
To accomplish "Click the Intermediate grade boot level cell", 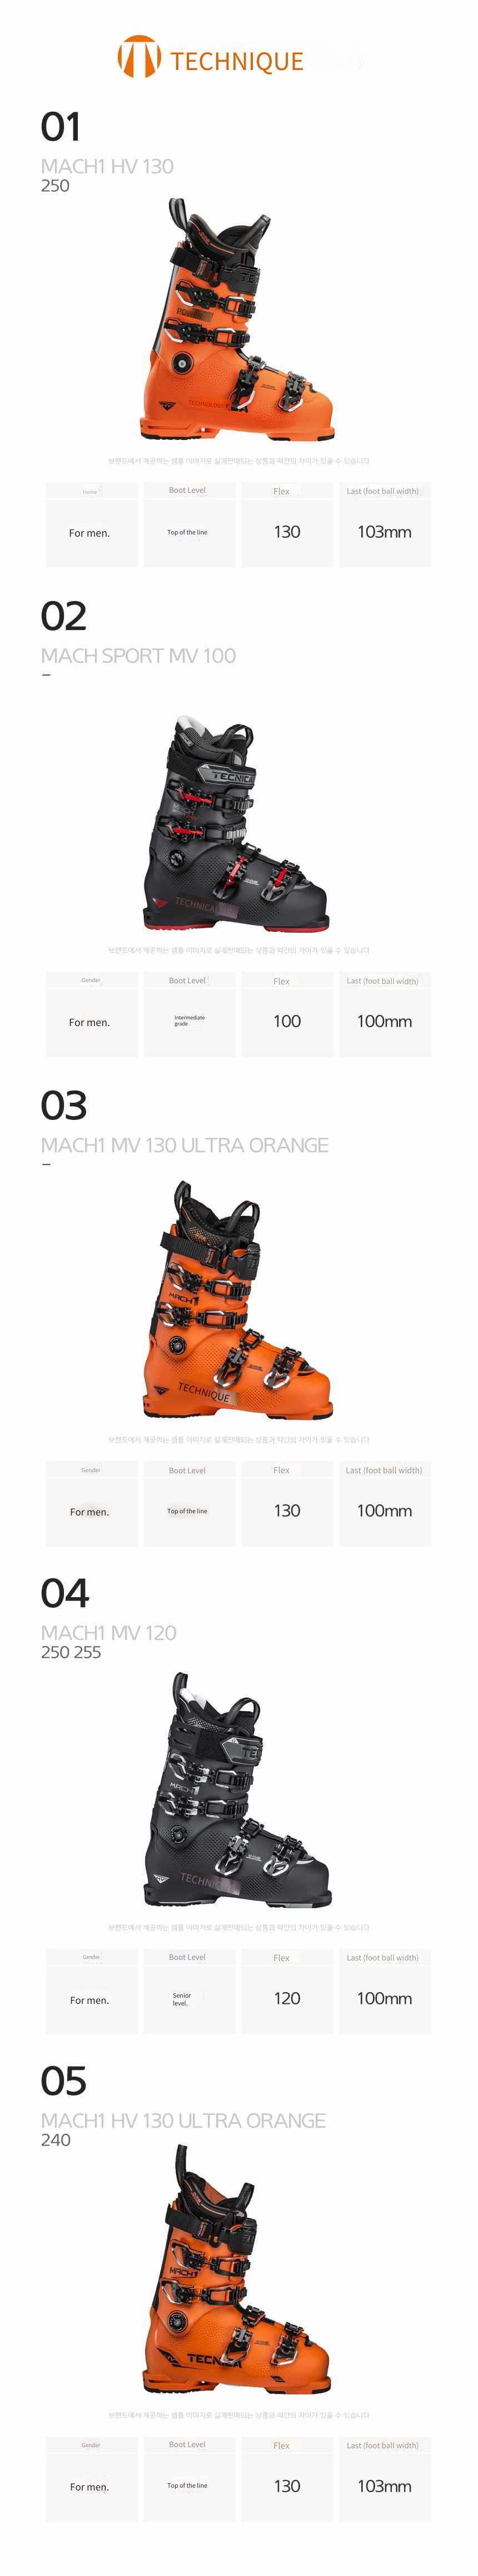I will click(189, 1021).
